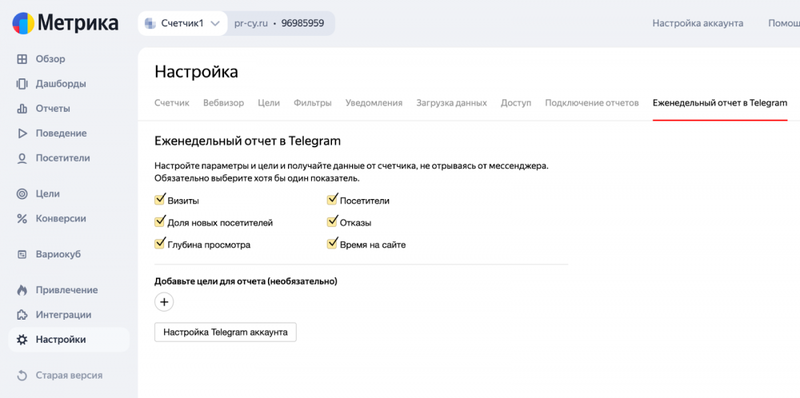Switch to the Вебвизор tab
800x398 pixels.
[223, 103]
